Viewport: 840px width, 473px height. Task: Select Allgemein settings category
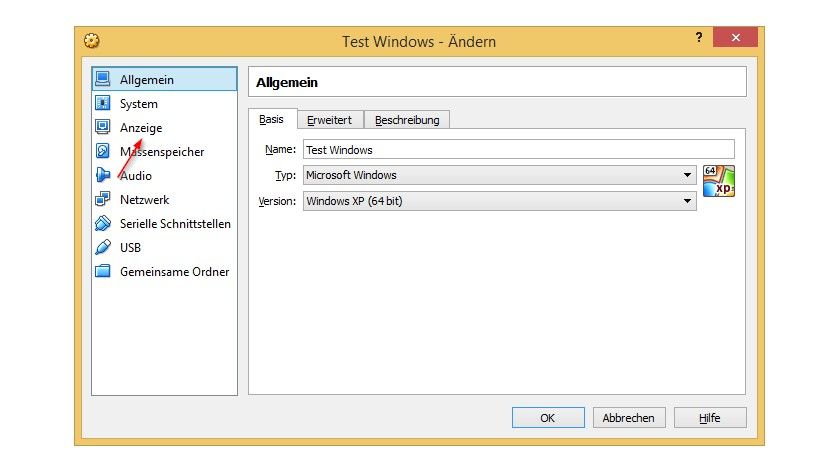pos(164,79)
